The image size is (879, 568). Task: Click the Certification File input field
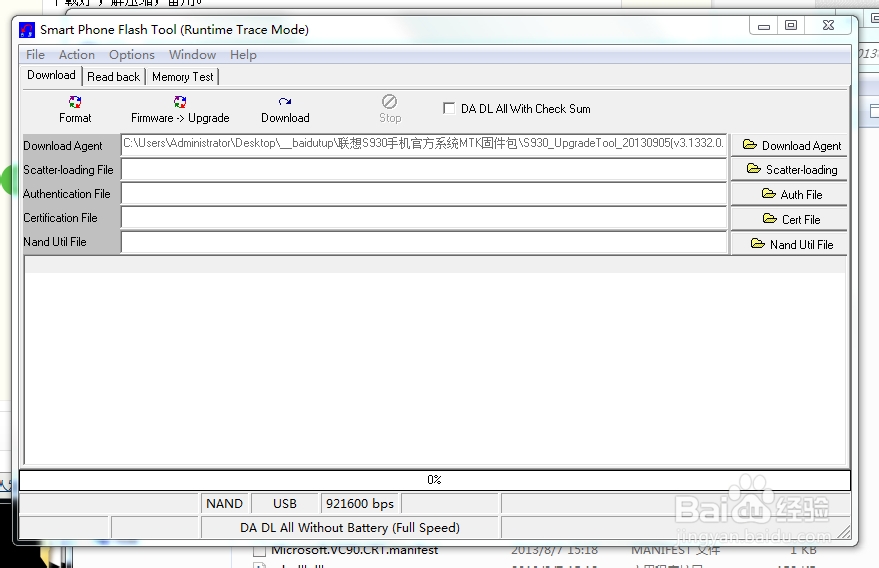click(424, 218)
